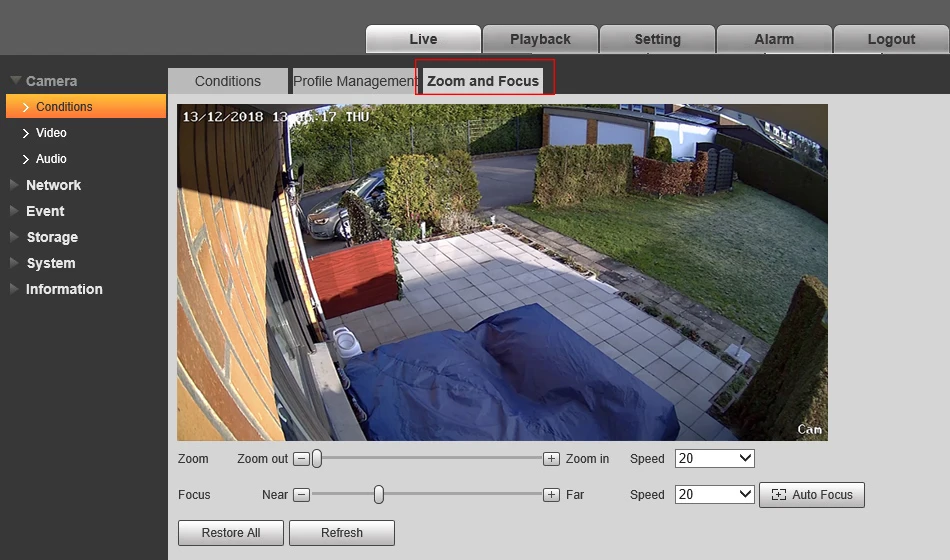Image resolution: width=950 pixels, height=560 pixels.
Task: Open the Zoom Speed dropdown
Action: click(x=715, y=458)
